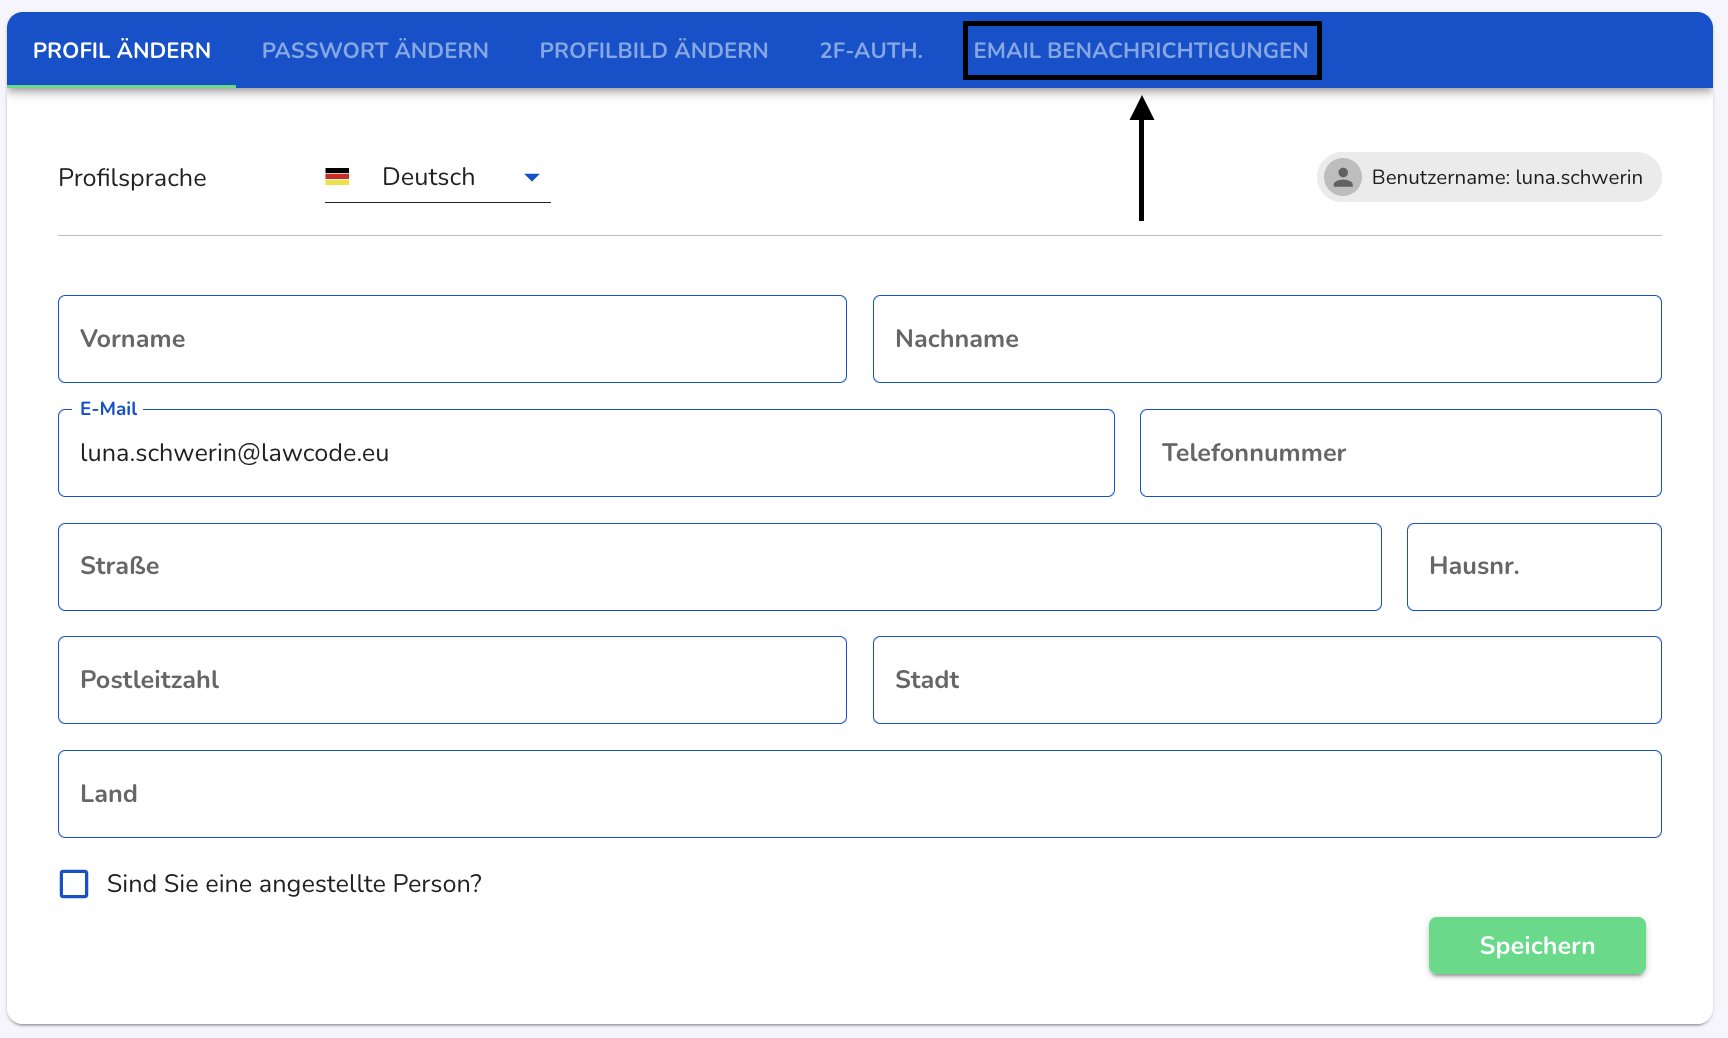Screen dimensions: 1728x1038
Task: Select the Deutsch language value
Action: tap(428, 177)
